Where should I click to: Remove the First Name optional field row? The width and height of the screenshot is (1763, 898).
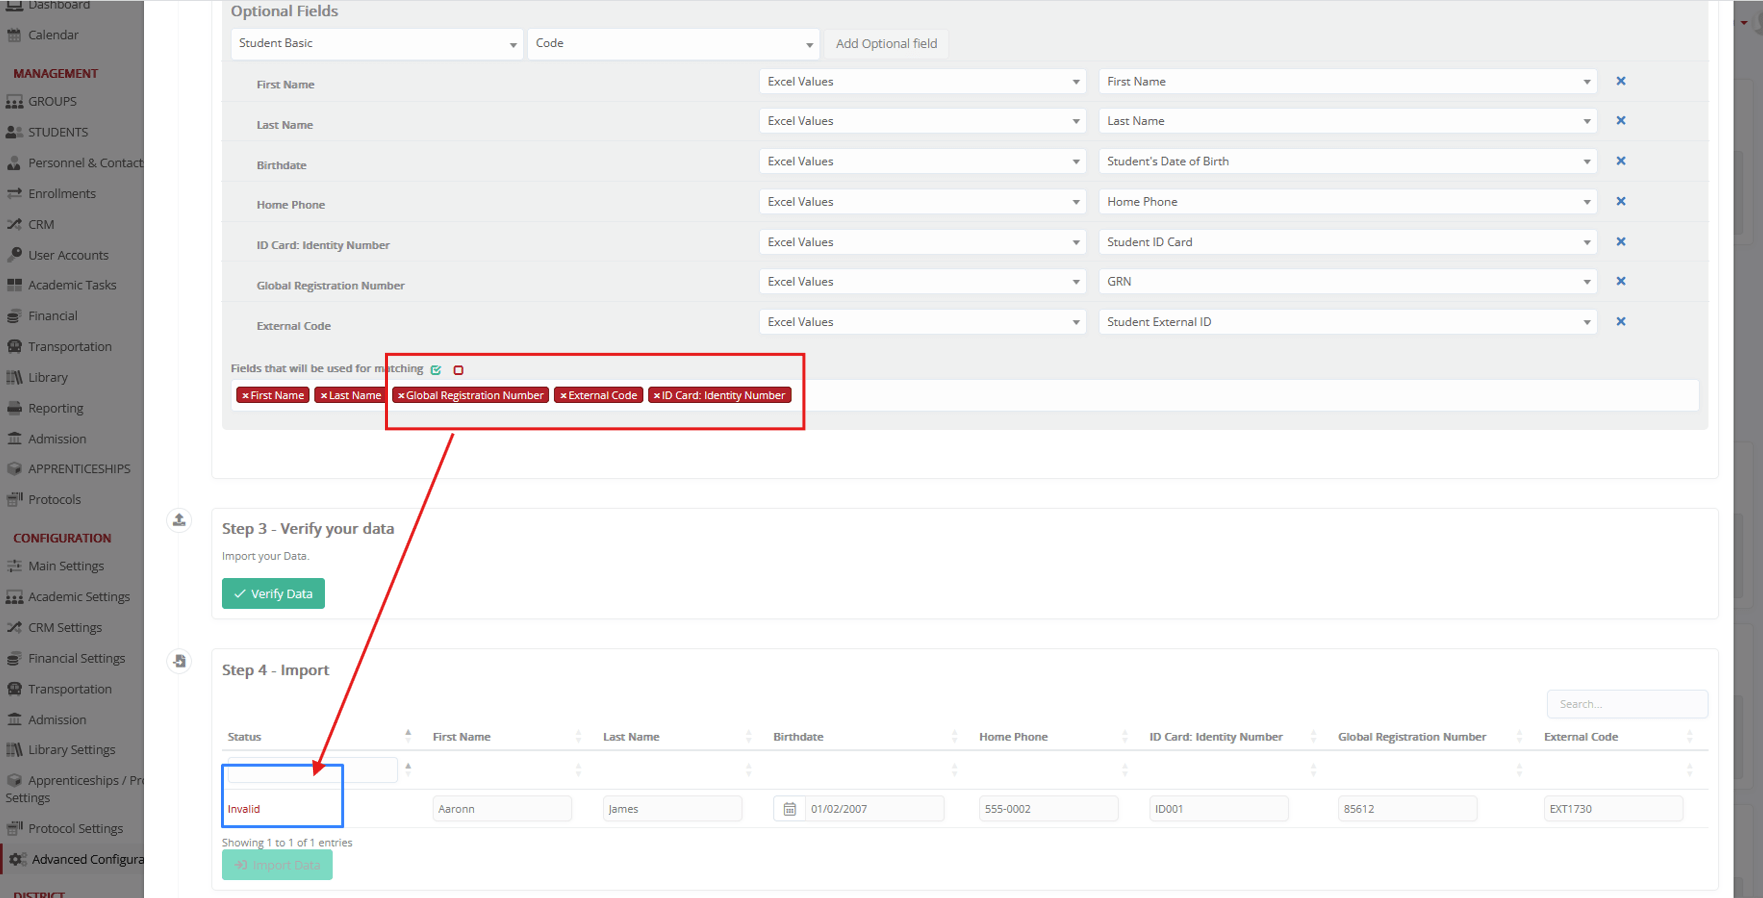[x=1620, y=81]
